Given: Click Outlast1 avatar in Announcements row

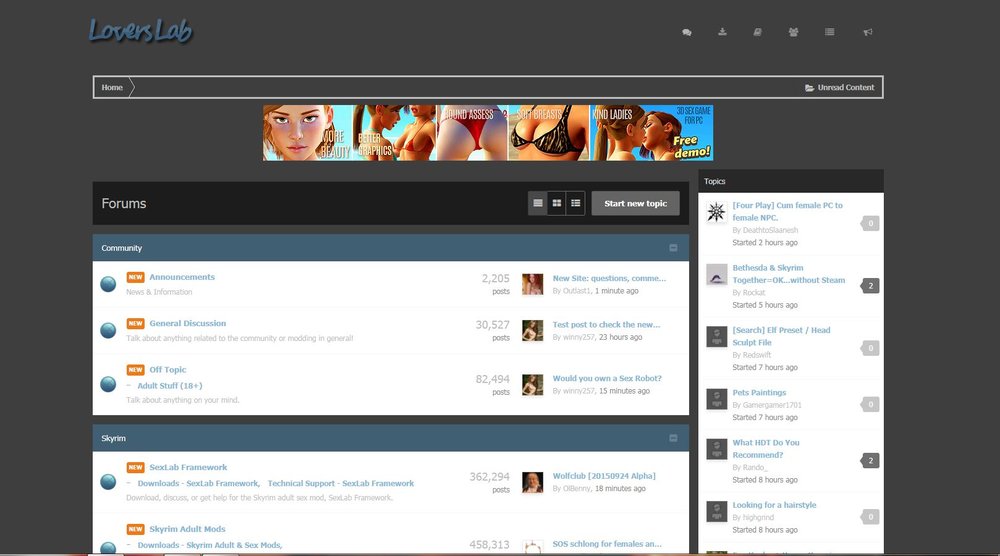Looking at the screenshot, I should pos(533,284).
